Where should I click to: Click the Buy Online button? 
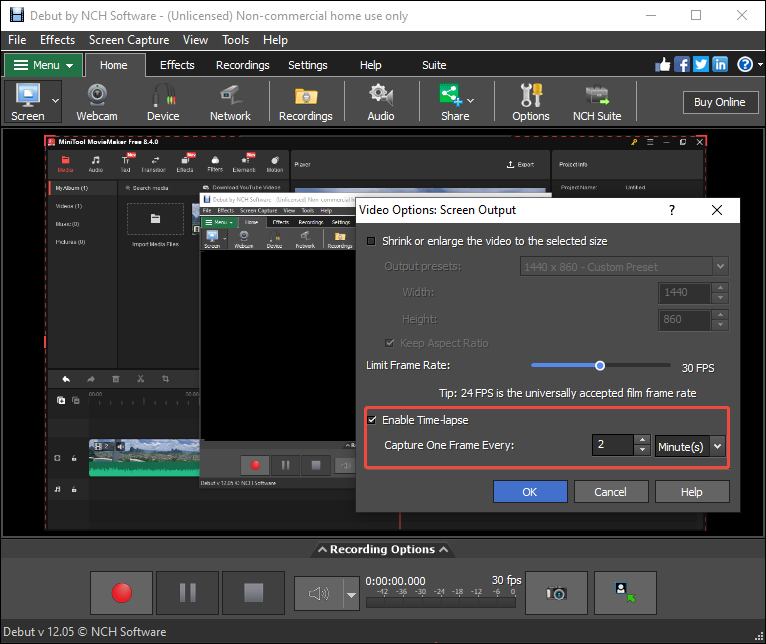(x=720, y=102)
